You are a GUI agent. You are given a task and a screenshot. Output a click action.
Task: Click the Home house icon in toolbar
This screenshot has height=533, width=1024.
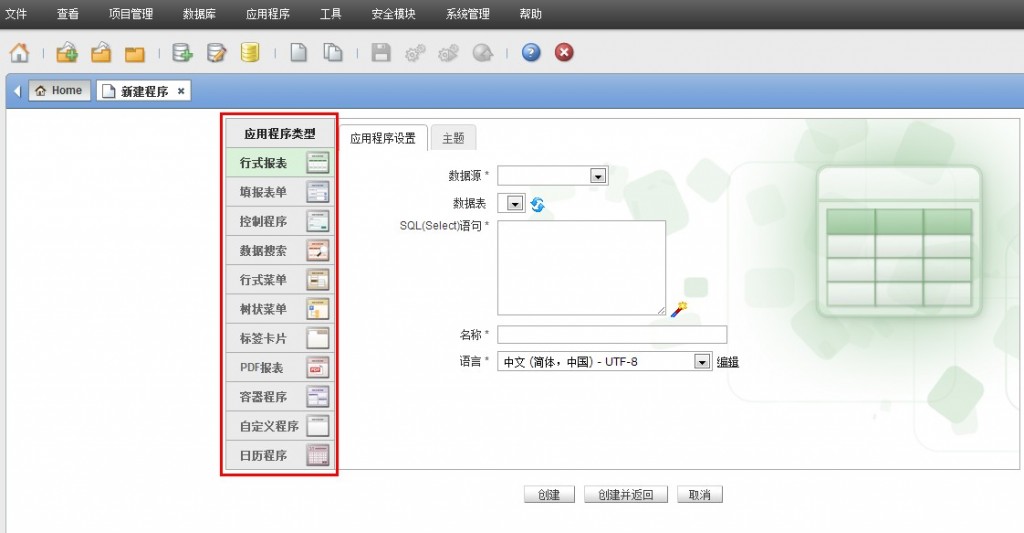tap(19, 53)
